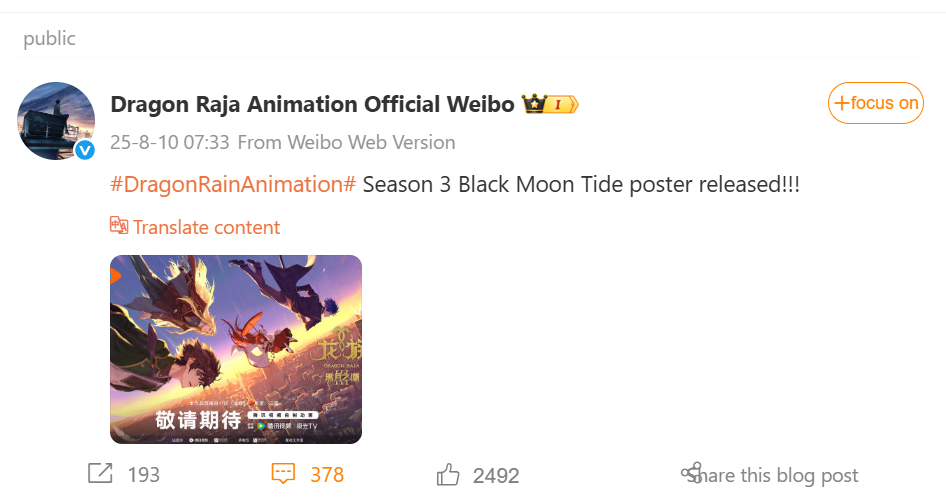Click the repost arrow icon
Screen dimensions: 946x503
point(100,474)
